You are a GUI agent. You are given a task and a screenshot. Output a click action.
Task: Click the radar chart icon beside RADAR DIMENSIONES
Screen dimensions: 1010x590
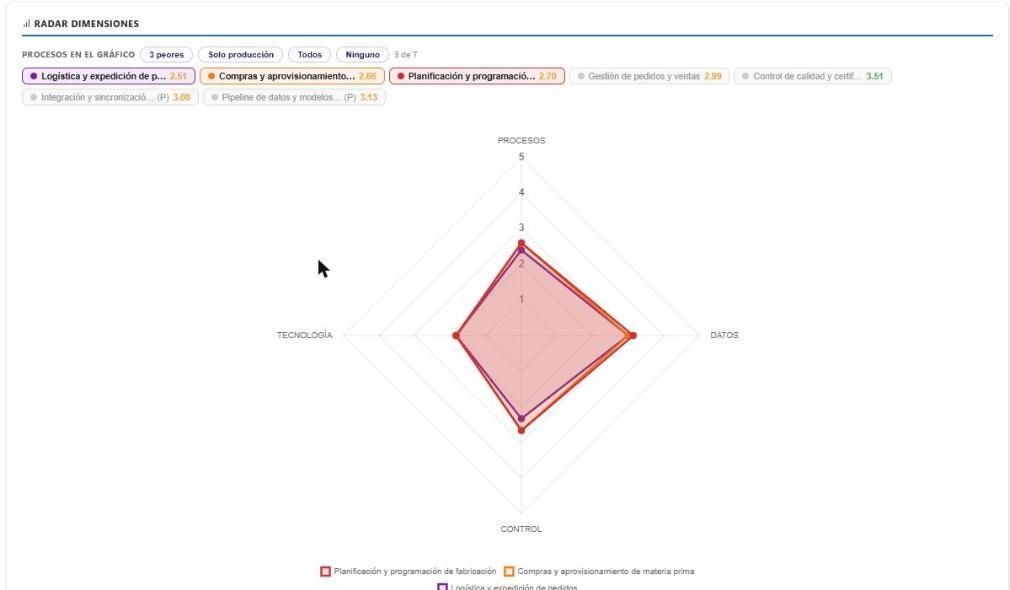tap(26, 24)
